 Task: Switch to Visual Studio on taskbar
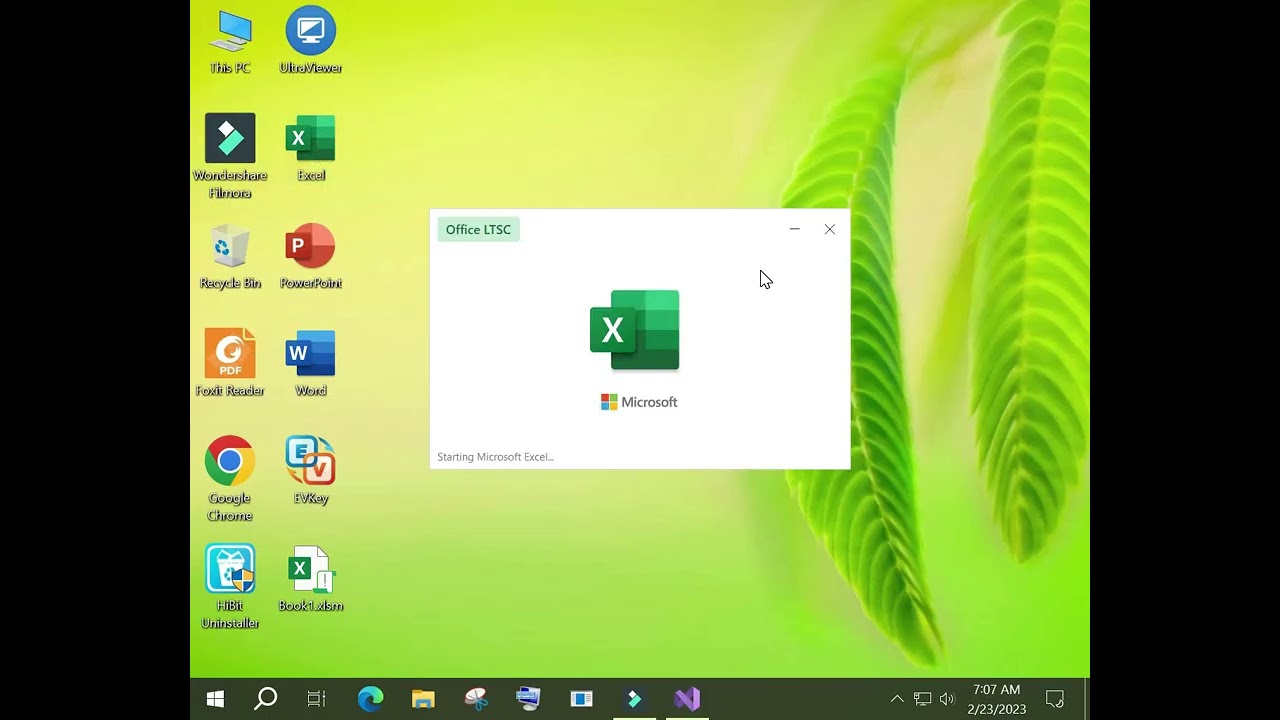(x=687, y=699)
